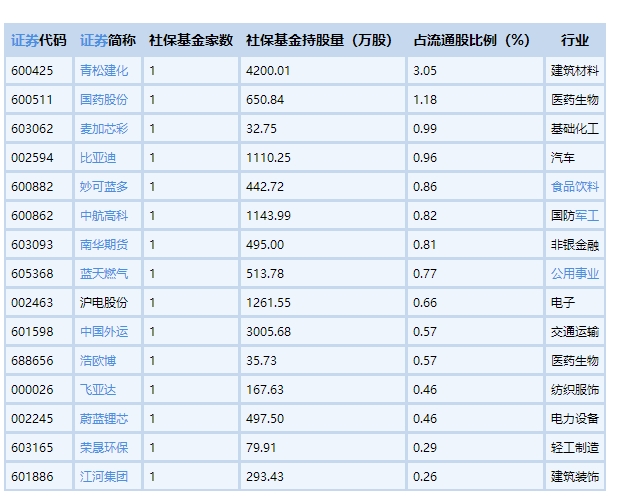Select the 非银金融 industry cell

point(575,245)
